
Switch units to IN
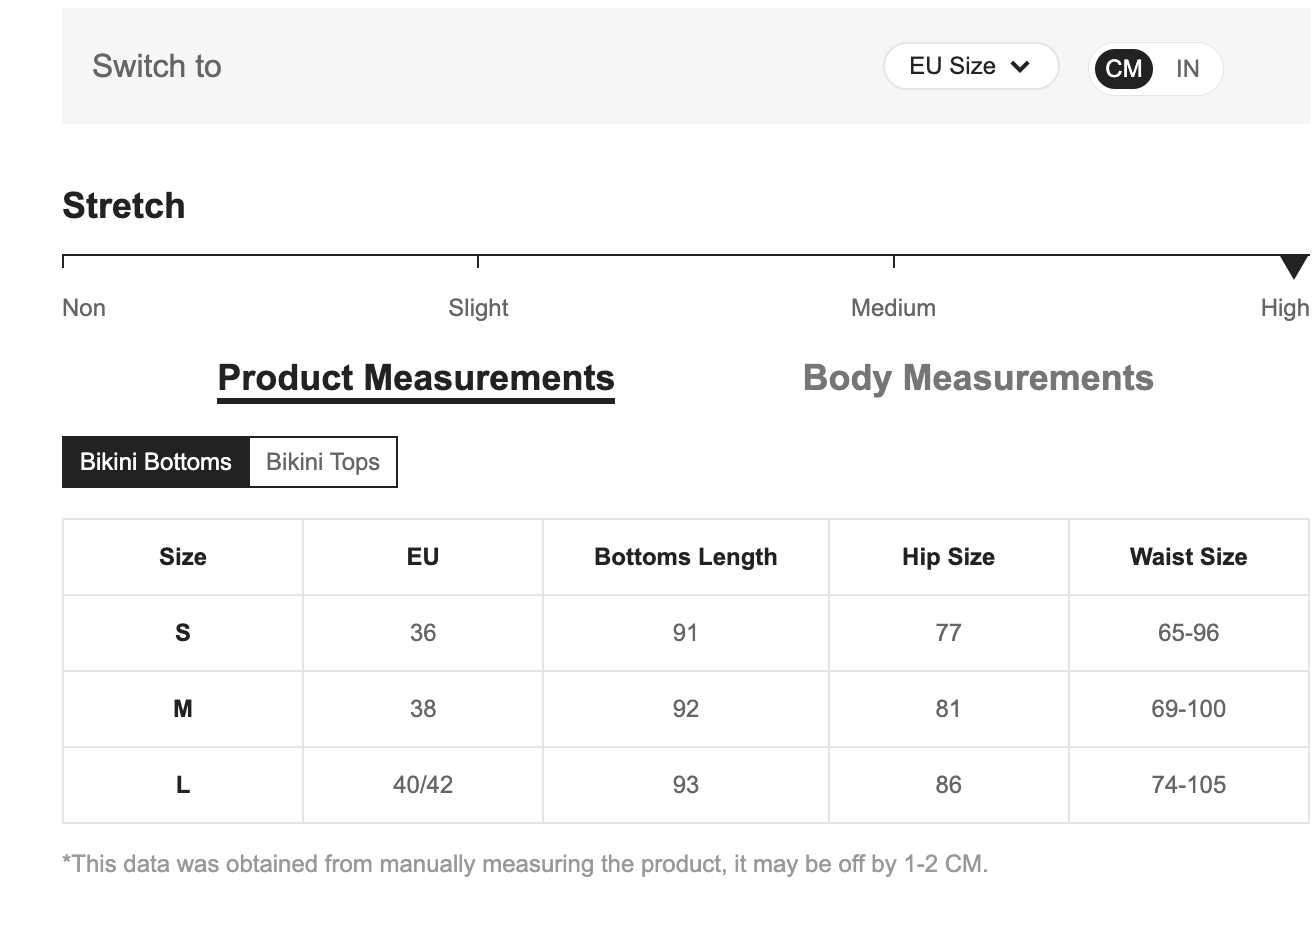click(x=1187, y=69)
